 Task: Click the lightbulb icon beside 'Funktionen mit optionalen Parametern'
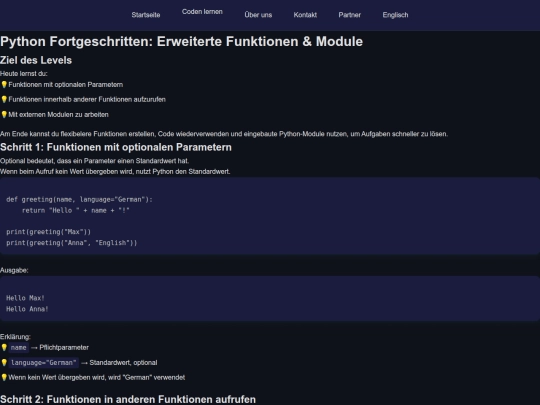coord(4,85)
